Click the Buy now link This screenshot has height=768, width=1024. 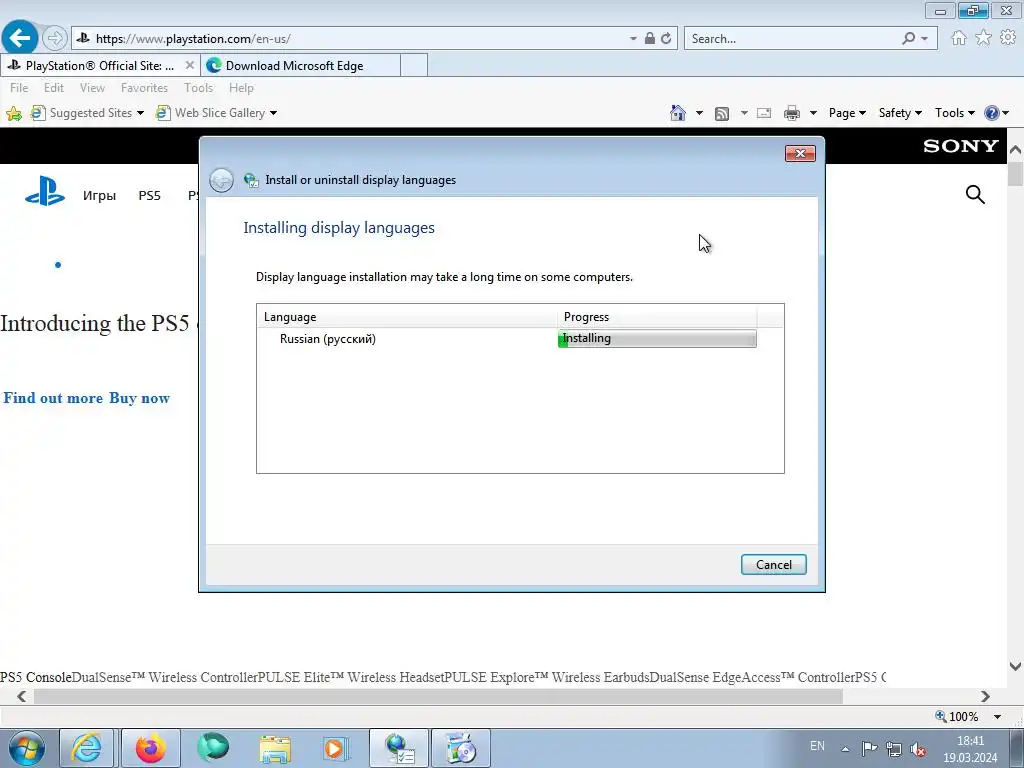click(x=139, y=398)
